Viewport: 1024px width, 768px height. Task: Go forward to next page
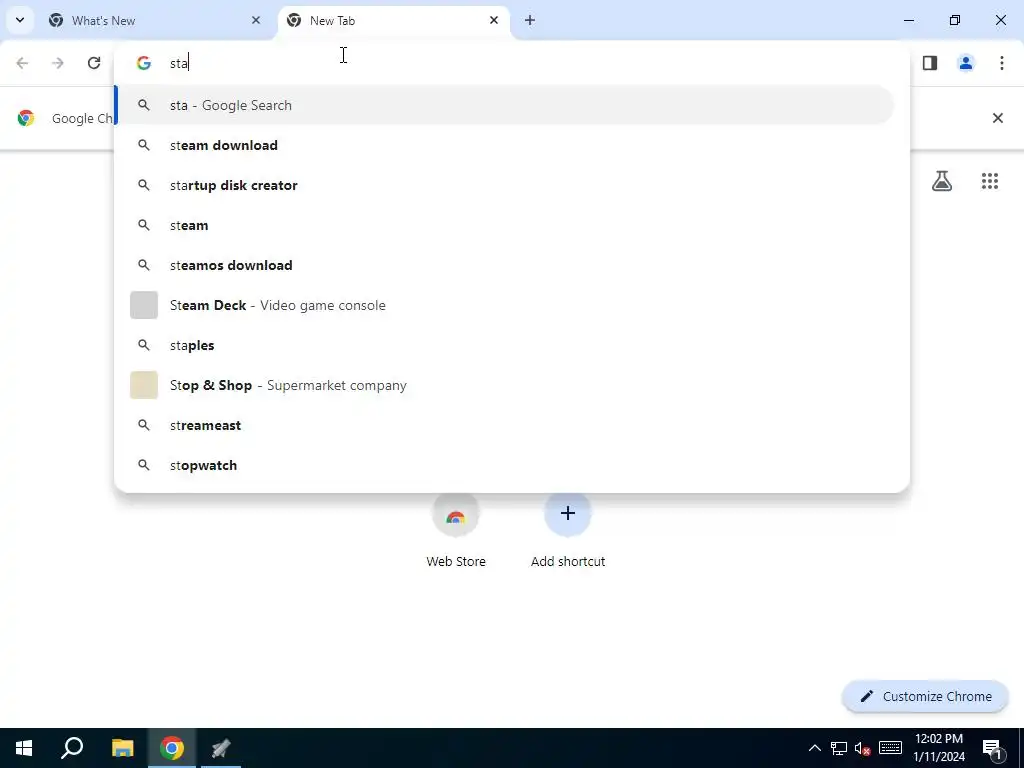tap(58, 63)
